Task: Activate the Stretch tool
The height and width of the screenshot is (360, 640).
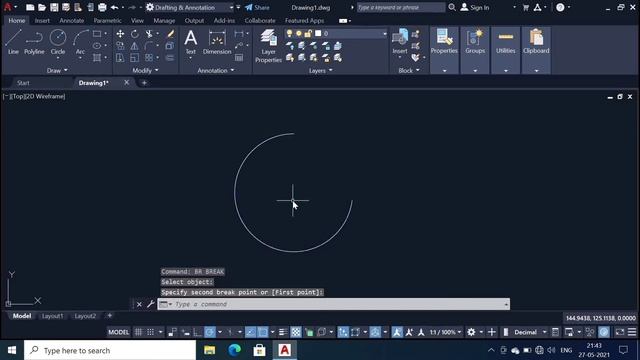Action: coord(120,58)
